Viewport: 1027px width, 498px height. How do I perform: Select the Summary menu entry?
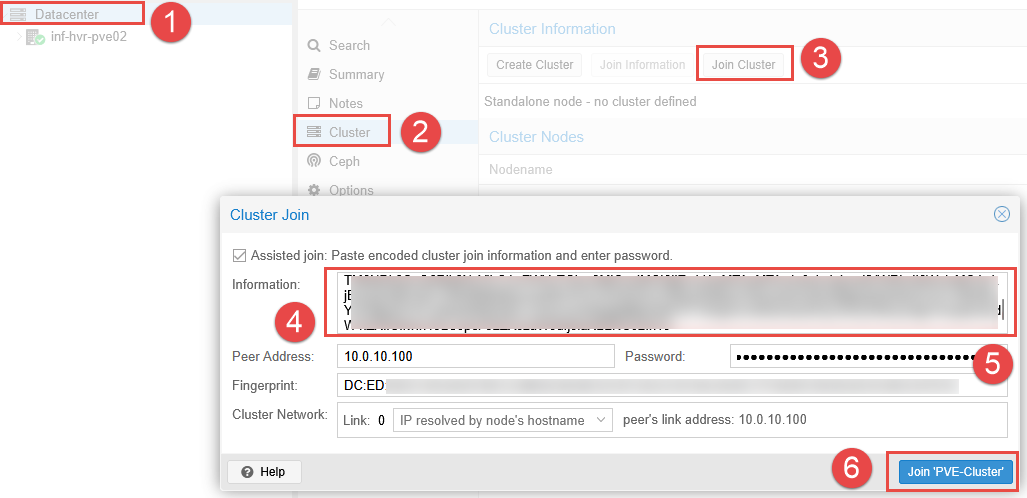(x=356, y=74)
